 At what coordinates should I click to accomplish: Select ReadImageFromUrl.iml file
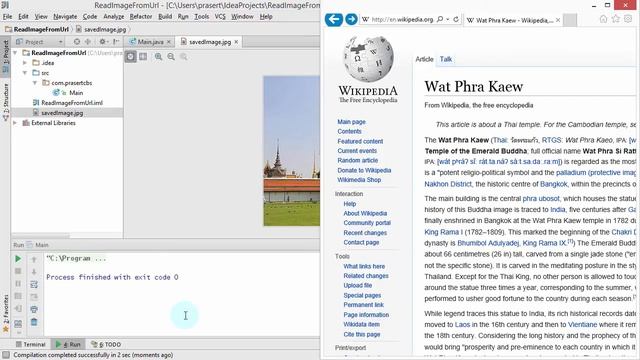tap(72, 103)
